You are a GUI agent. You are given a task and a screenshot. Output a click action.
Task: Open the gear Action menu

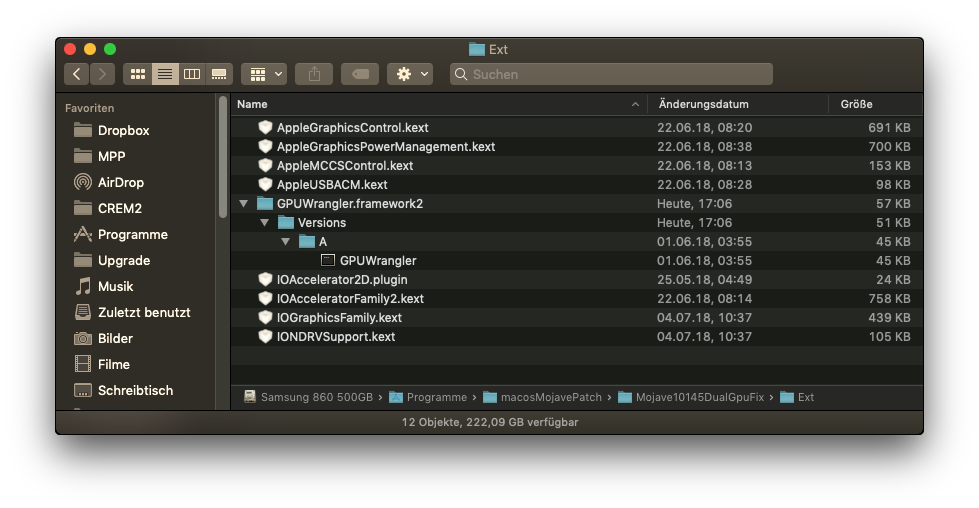(x=410, y=74)
